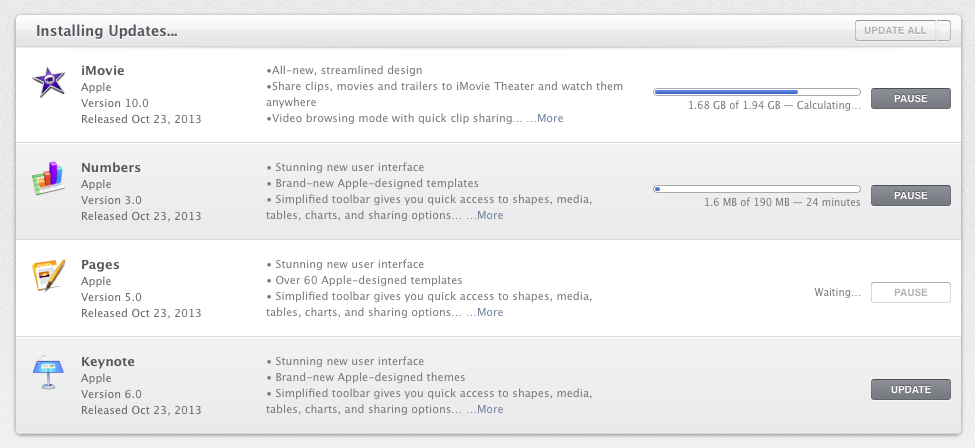Image resolution: width=975 pixels, height=448 pixels.
Task: Click the Update All button
Action: (895, 30)
